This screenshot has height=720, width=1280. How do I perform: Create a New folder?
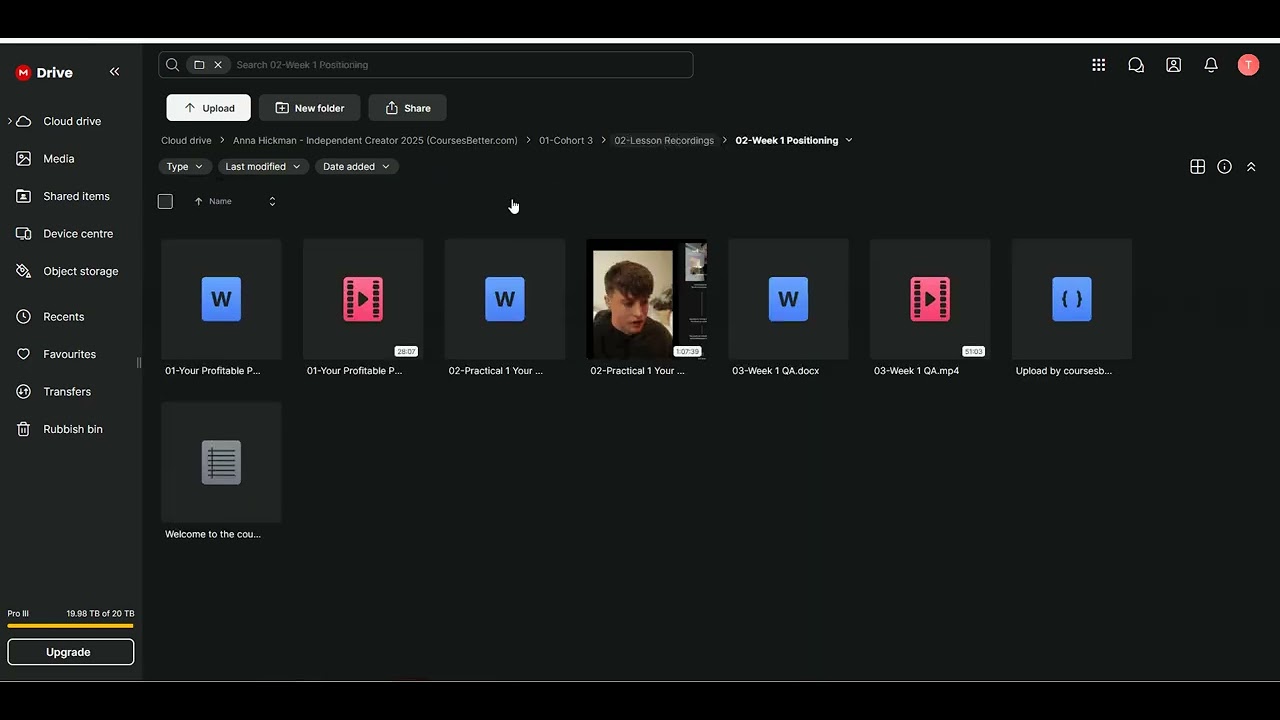(309, 108)
